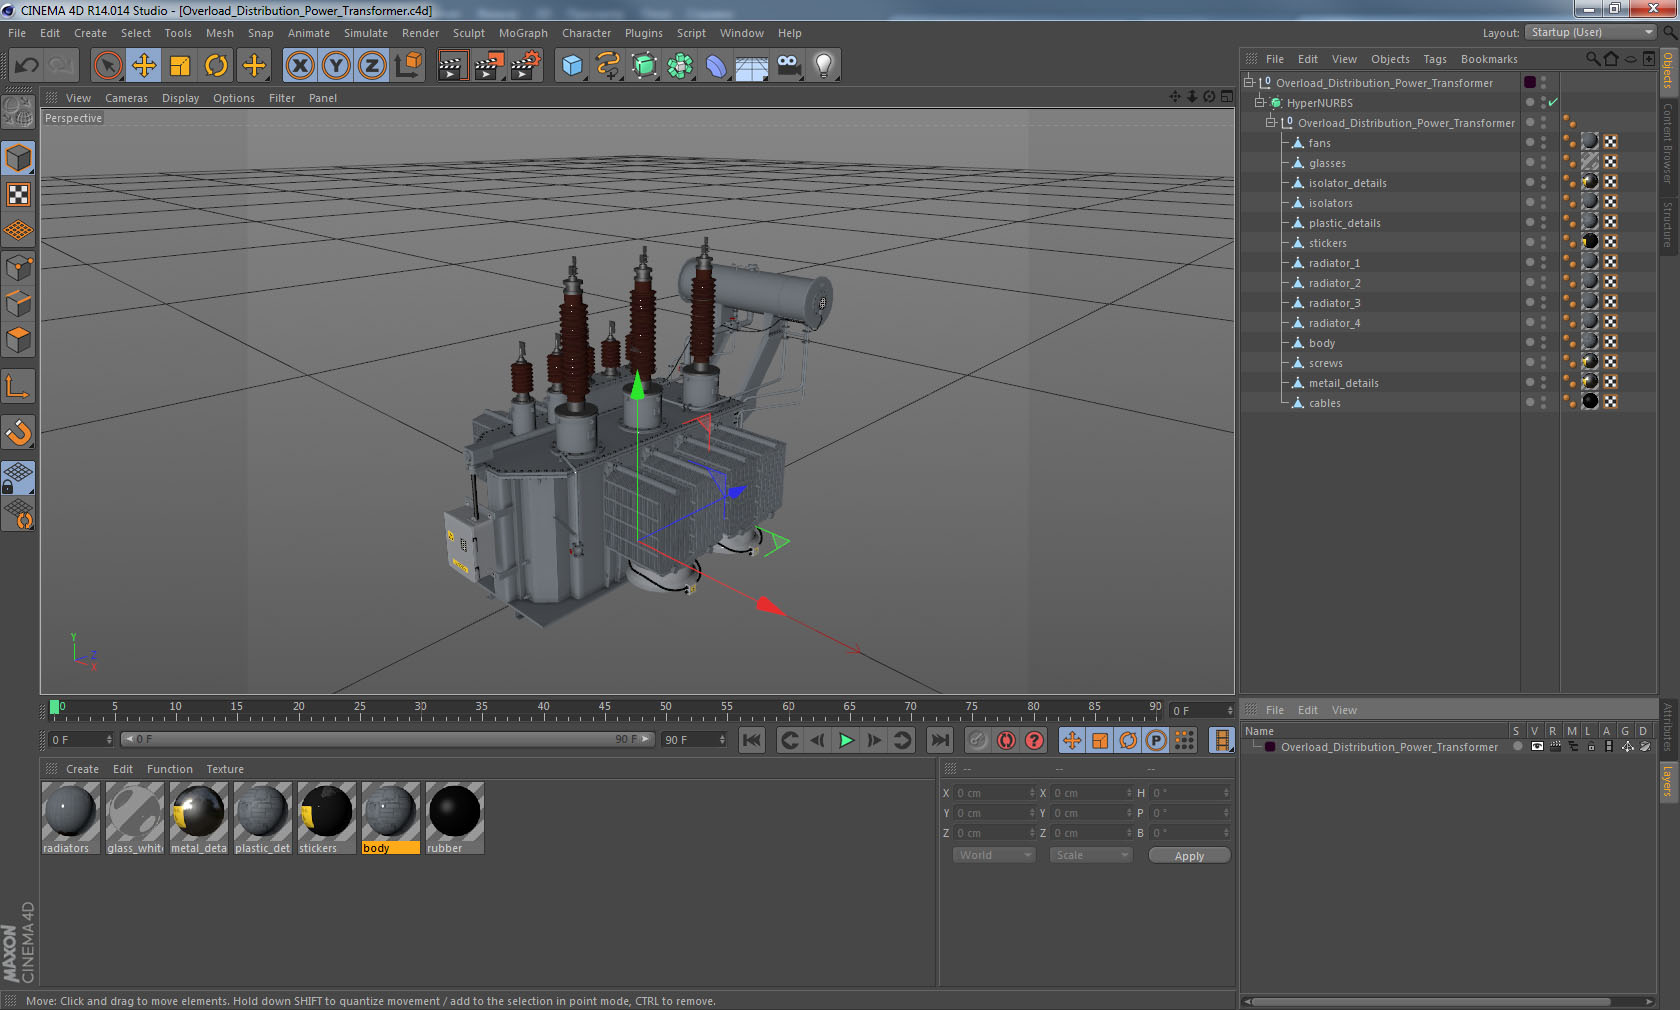Enable Axis mode tool
The image size is (1680, 1010).
click(x=19, y=386)
